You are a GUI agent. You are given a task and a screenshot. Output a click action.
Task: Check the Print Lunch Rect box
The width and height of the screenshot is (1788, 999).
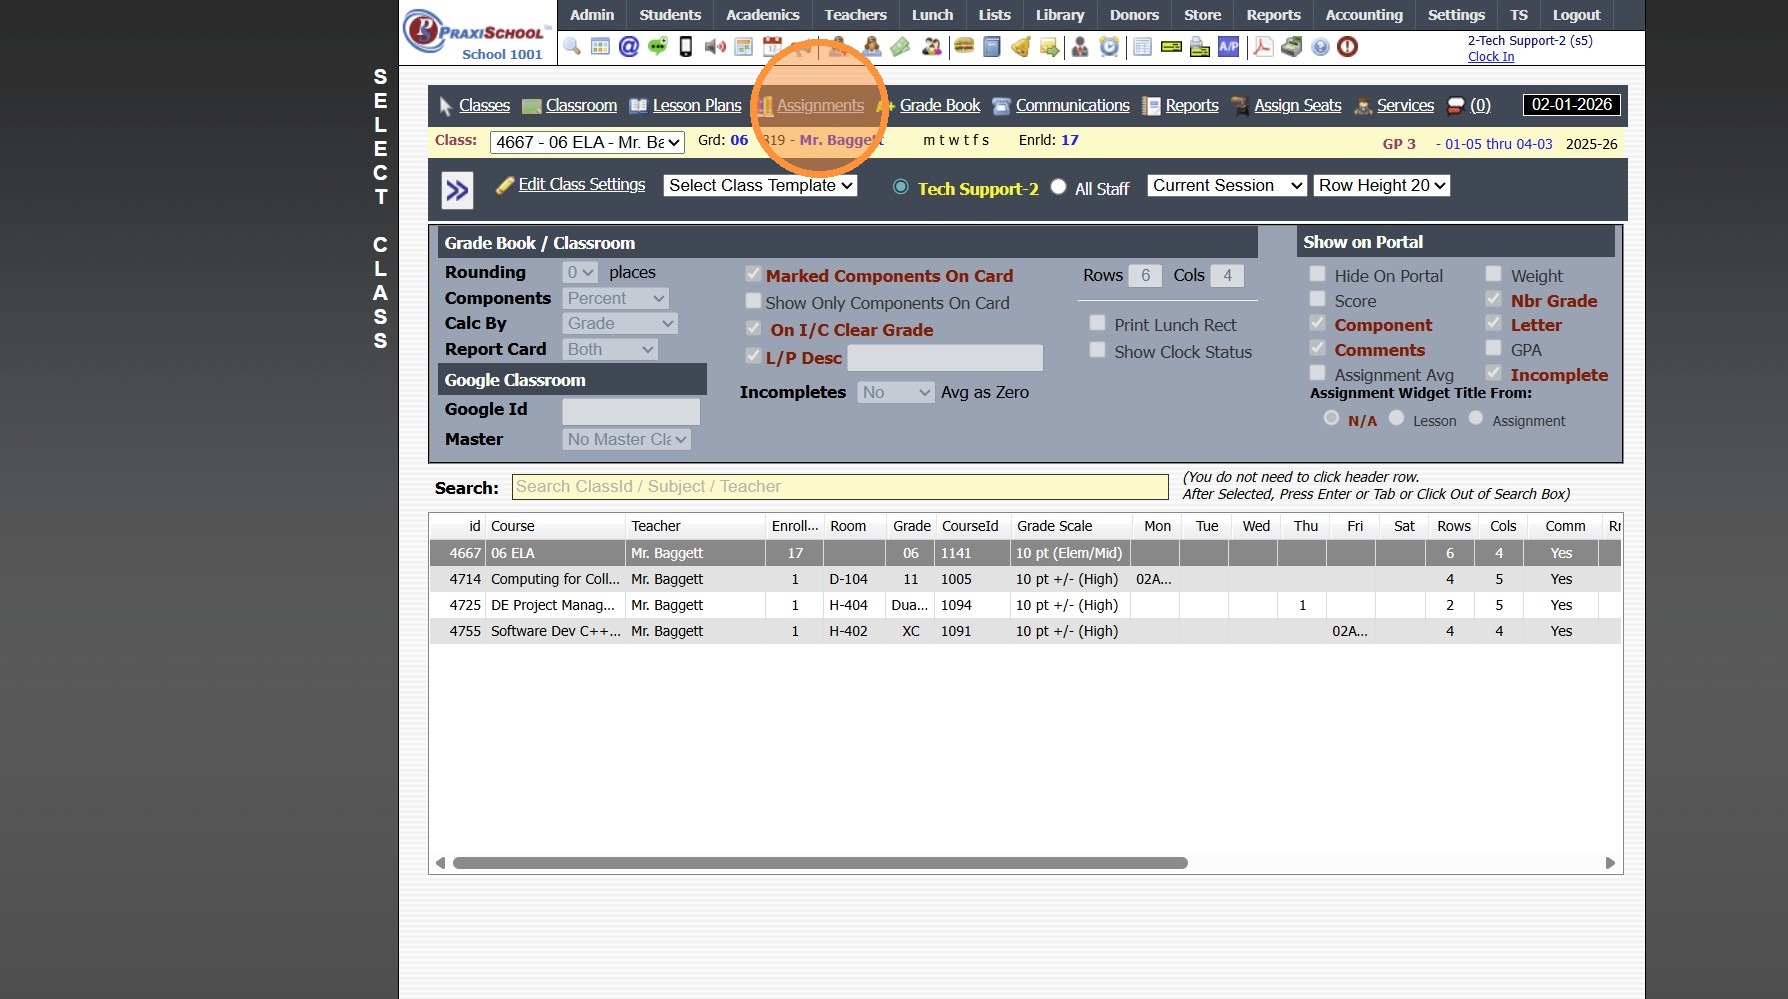[1097, 323]
